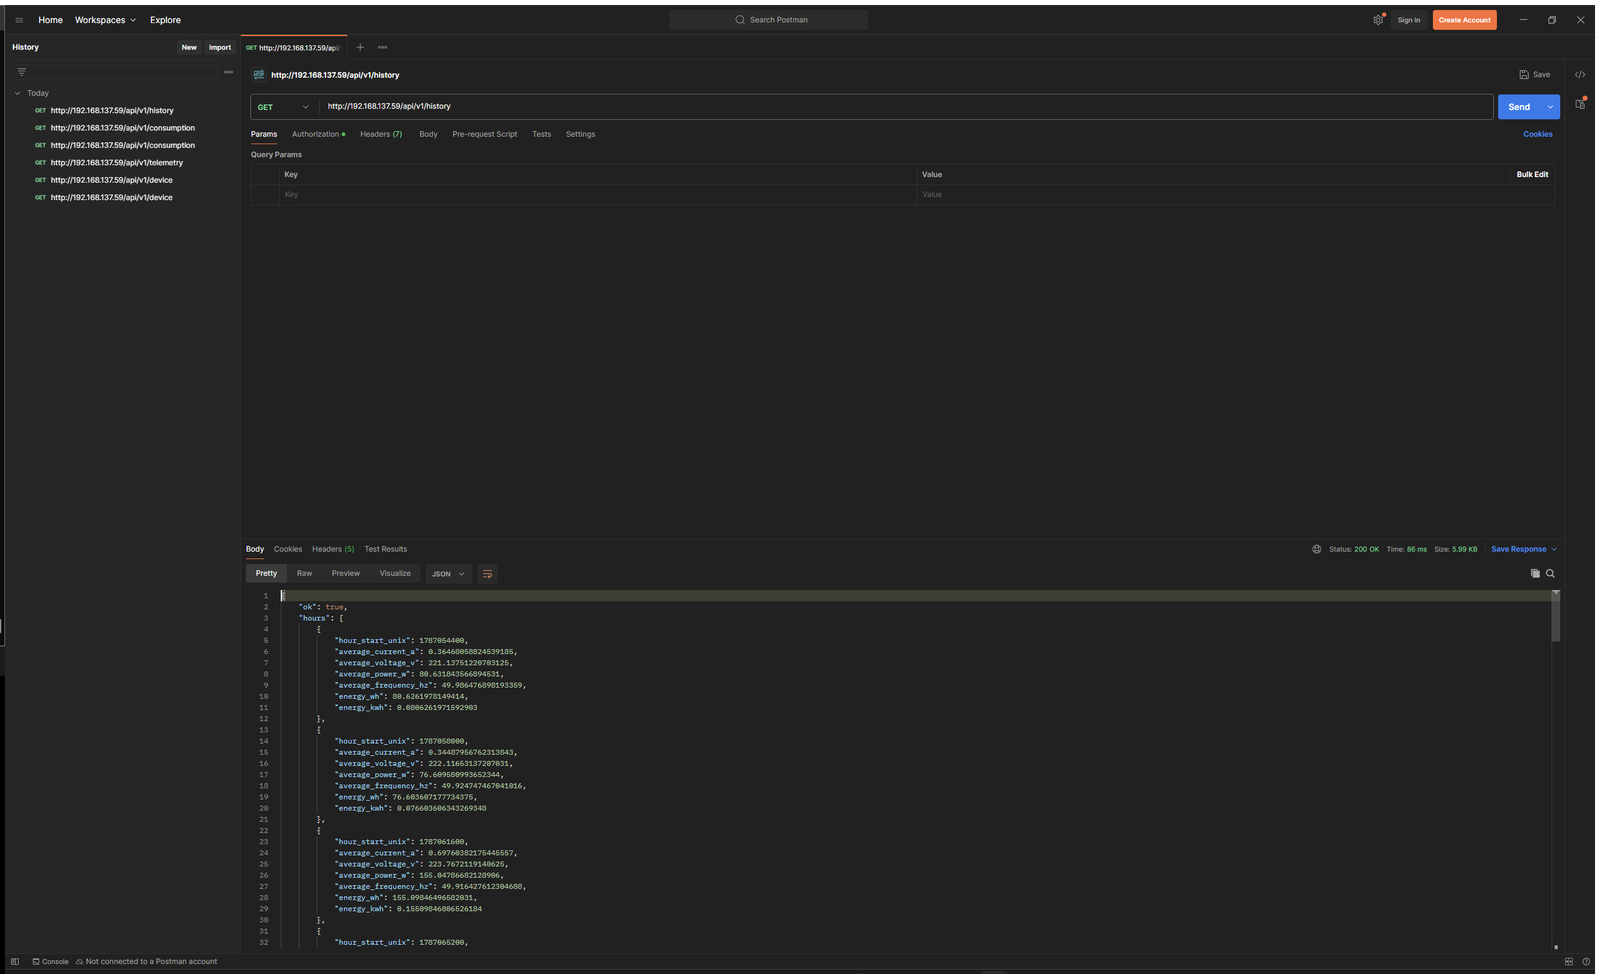Open history filter icon in sidebar
Image resolution: width=1600 pixels, height=974 pixels.
coord(22,72)
